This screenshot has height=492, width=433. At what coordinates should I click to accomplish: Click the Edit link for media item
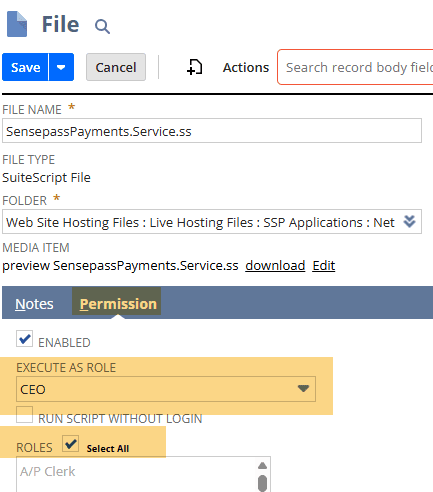tap(324, 266)
